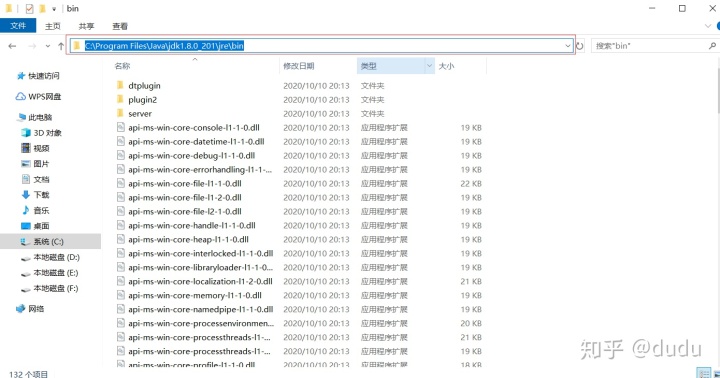Sort by the 大小 column header
Image resolution: width=720 pixels, height=378 pixels.
[x=446, y=66]
